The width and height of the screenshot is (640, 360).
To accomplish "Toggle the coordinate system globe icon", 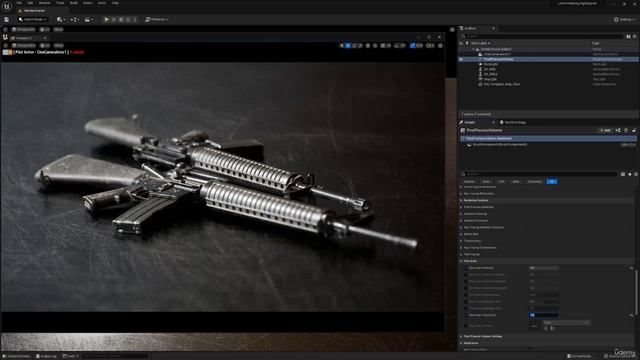I will [368, 46].
